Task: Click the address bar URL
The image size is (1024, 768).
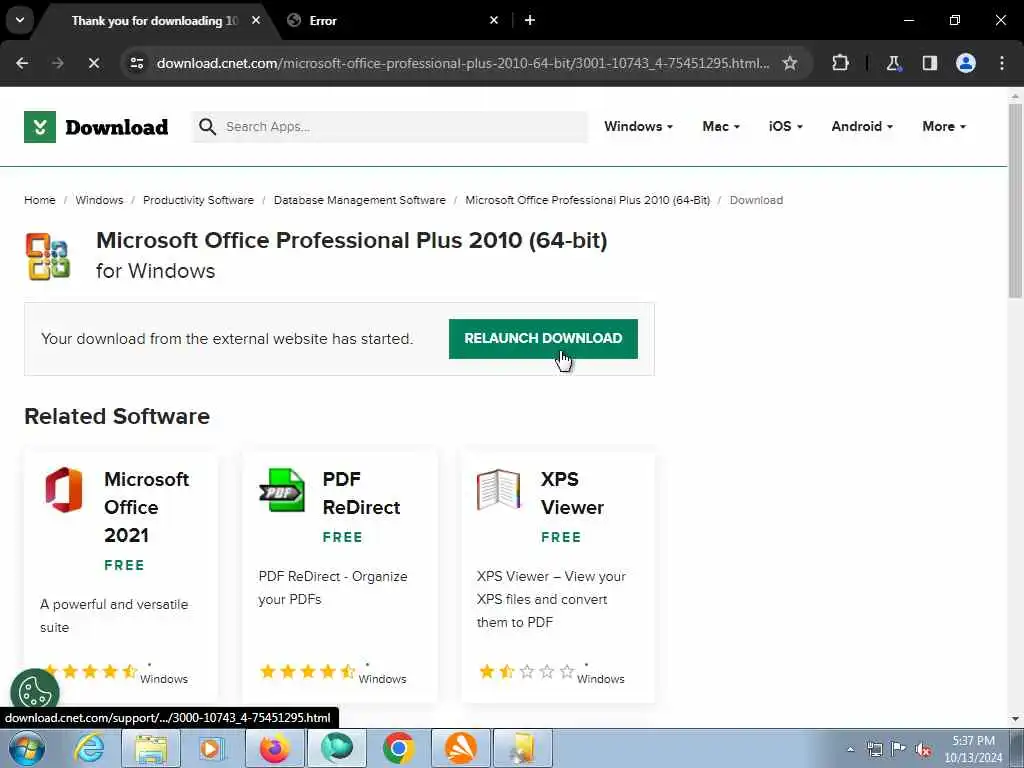Action: 462,63
